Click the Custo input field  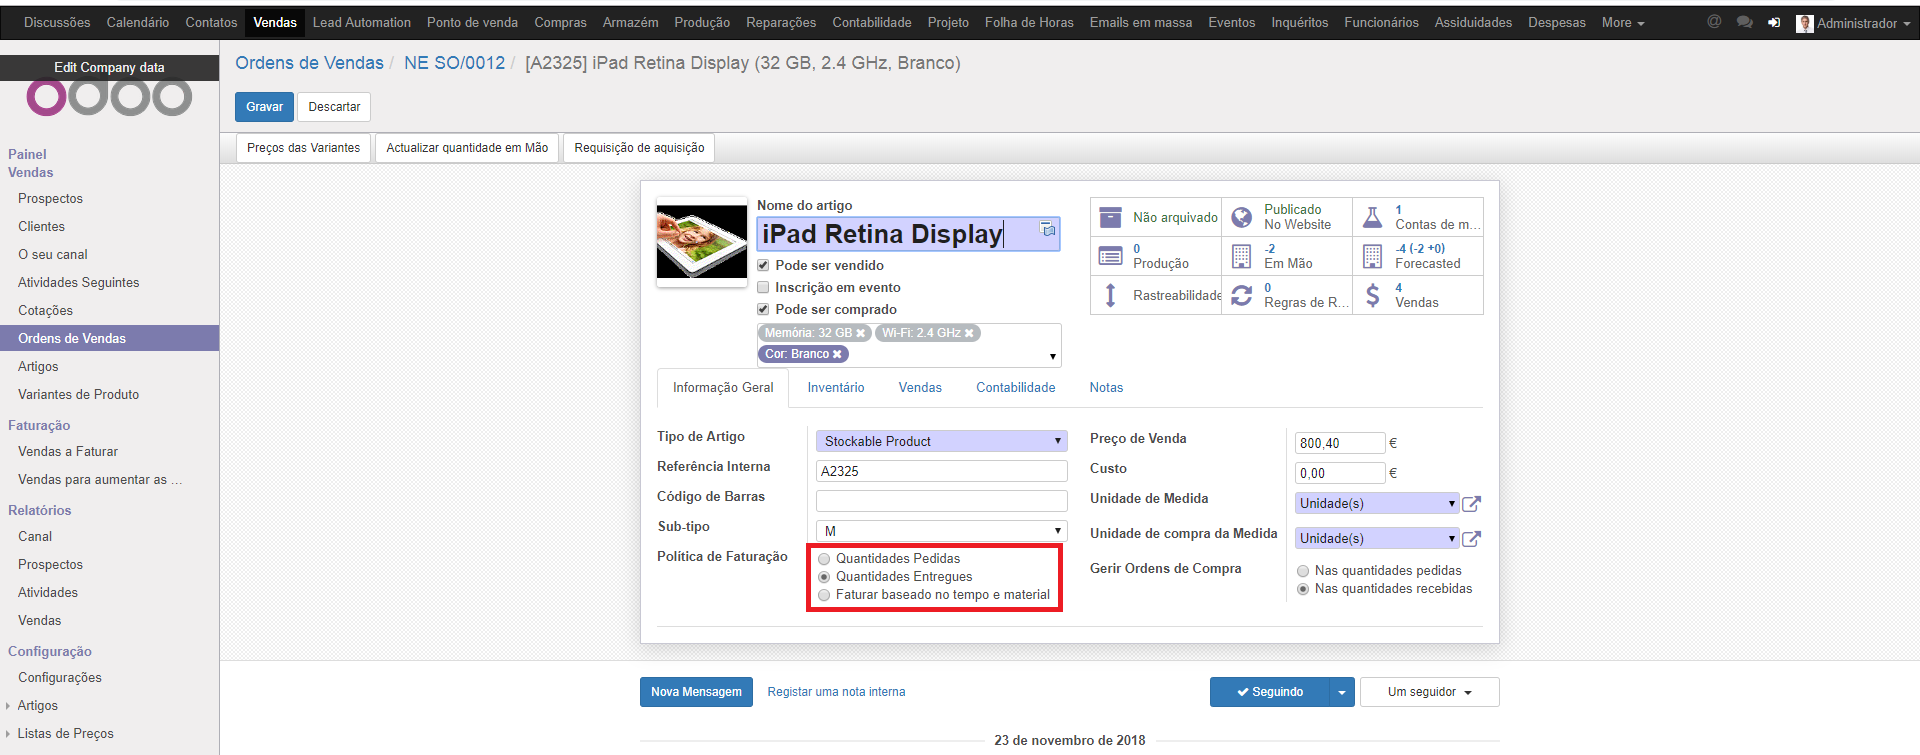1340,473
